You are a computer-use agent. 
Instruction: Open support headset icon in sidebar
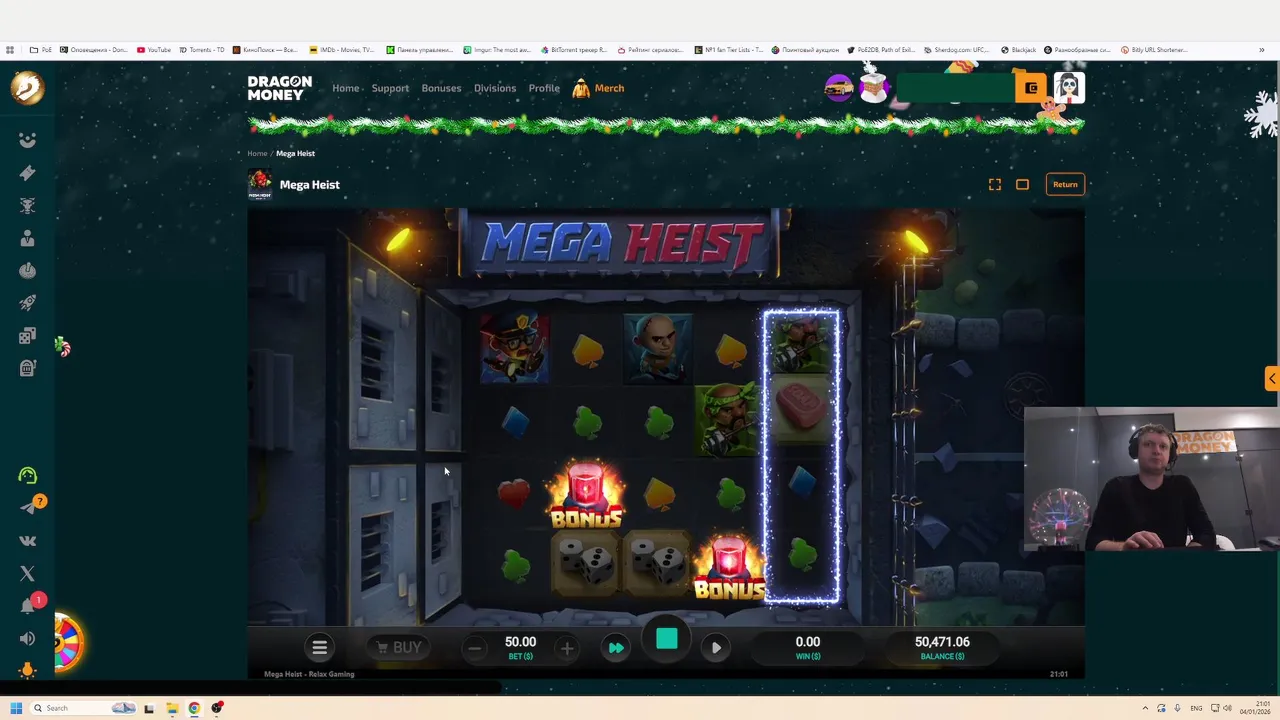point(27,476)
